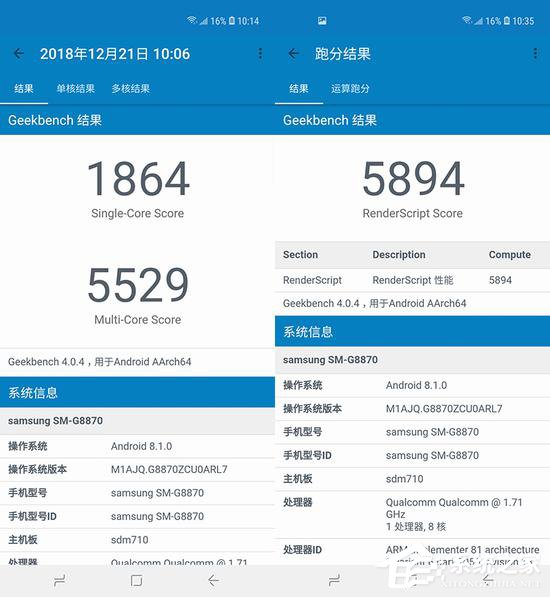Switch to the 单核结果 tab
Image resolution: width=550 pixels, height=597 pixels.
(x=76, y=89)
